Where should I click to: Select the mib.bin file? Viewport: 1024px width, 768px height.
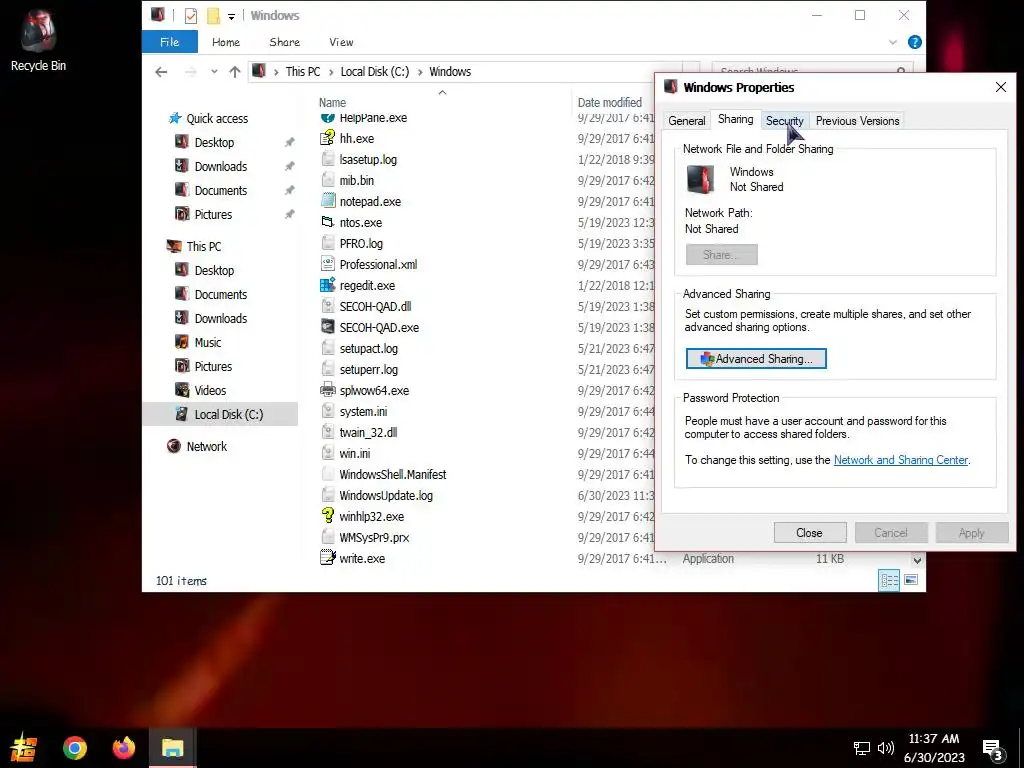(357, 180)
